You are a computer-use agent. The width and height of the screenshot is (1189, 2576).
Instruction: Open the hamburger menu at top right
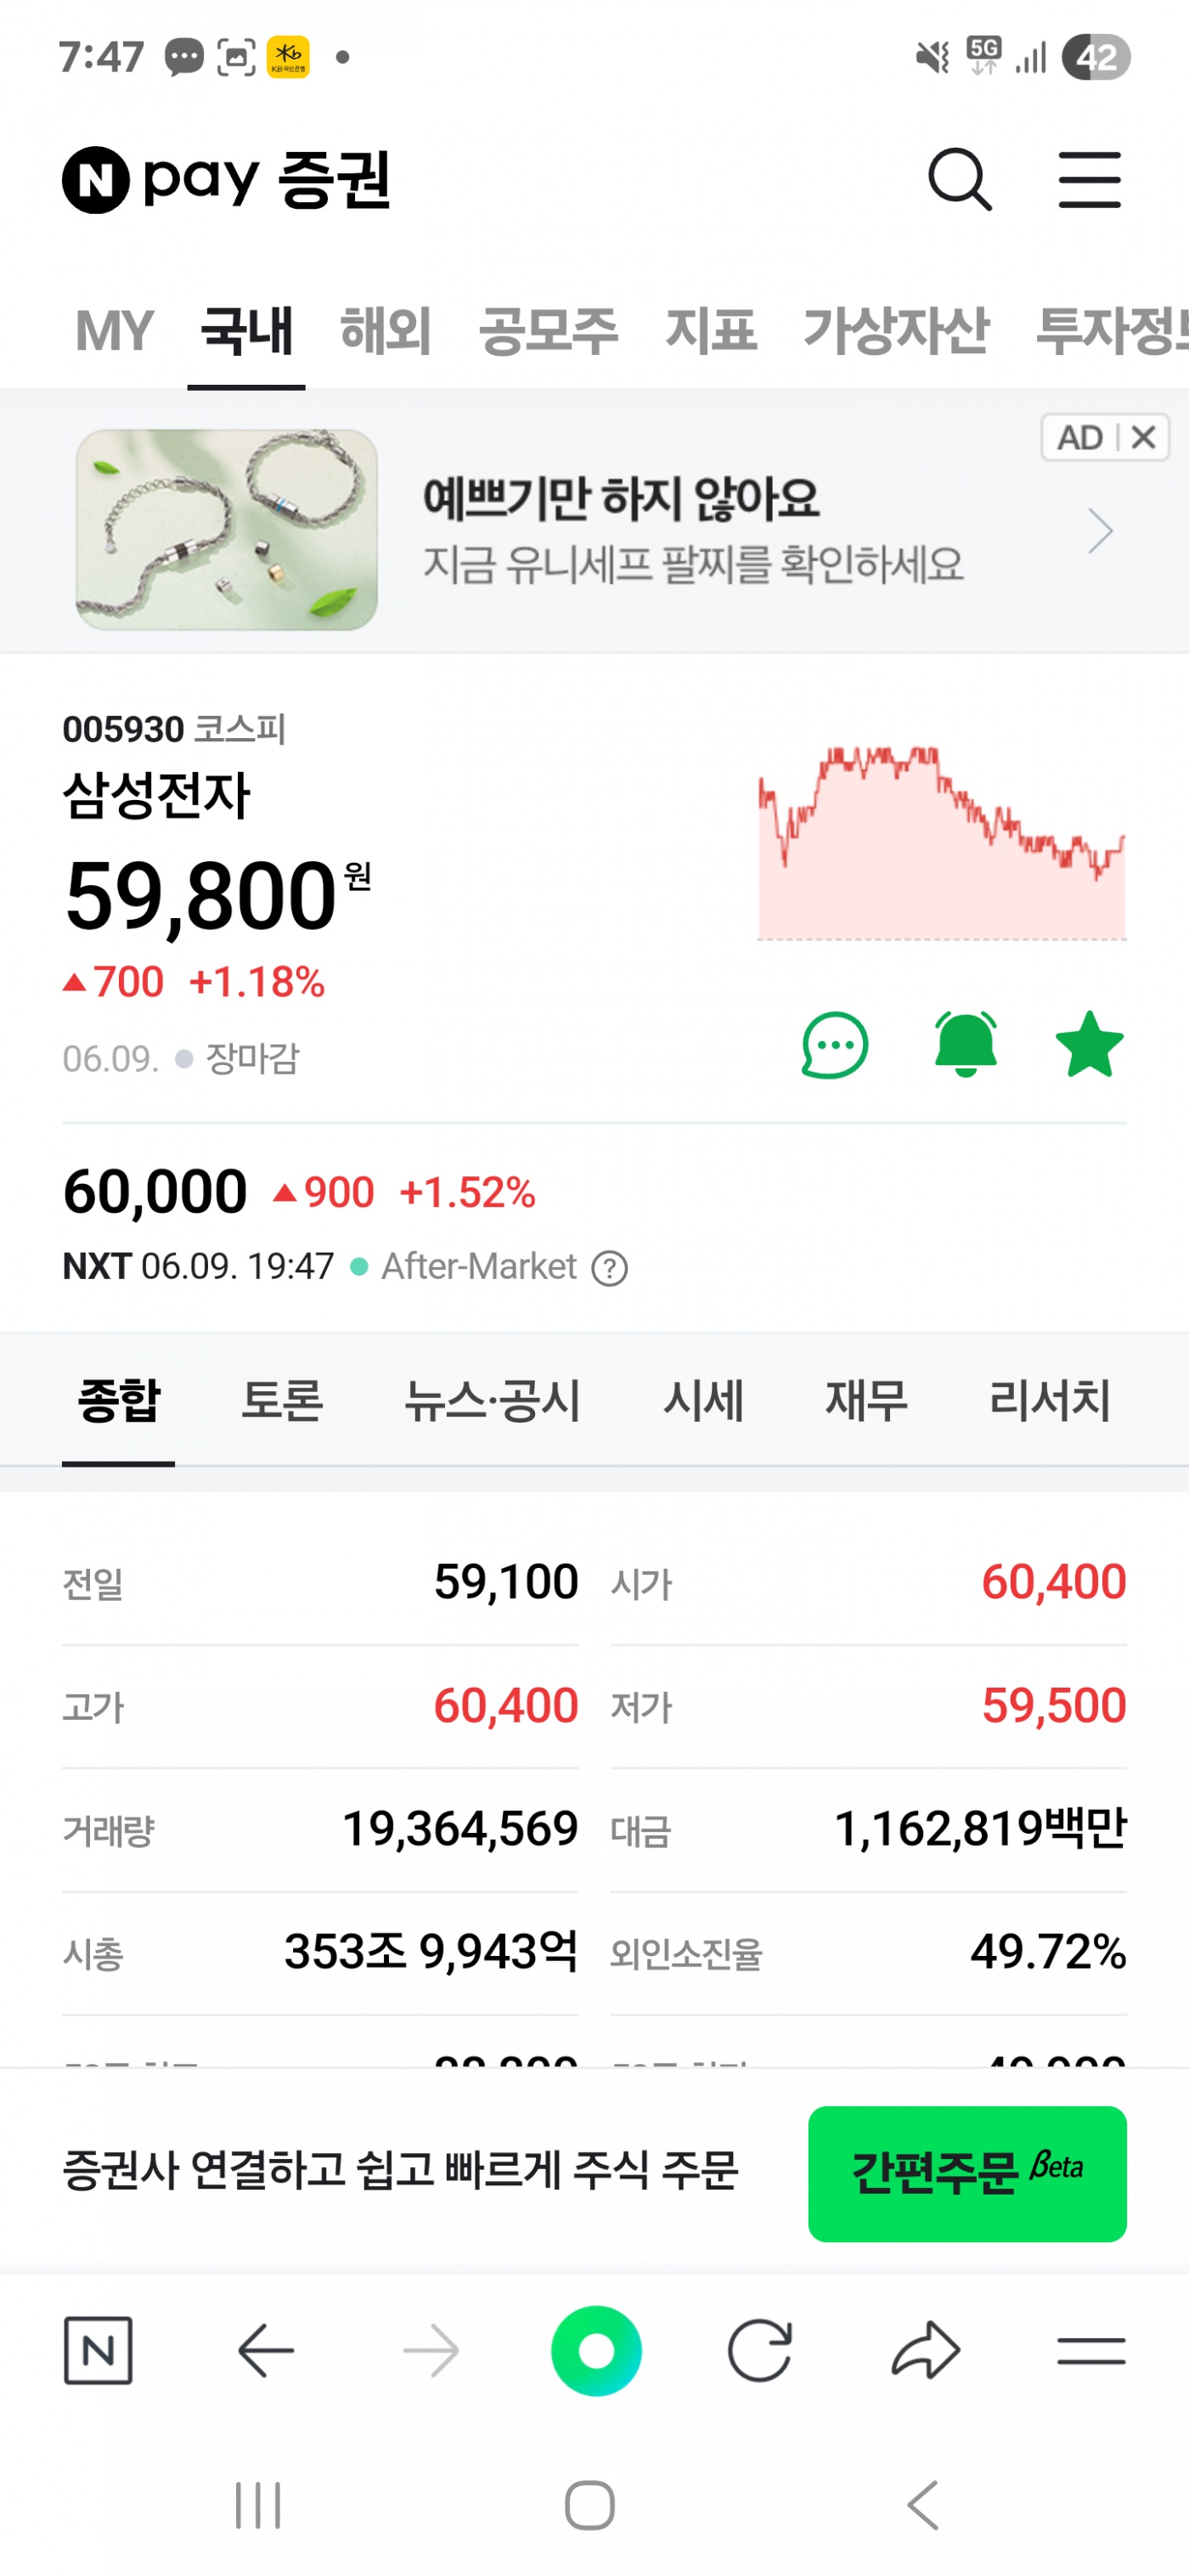point(1089,181)
